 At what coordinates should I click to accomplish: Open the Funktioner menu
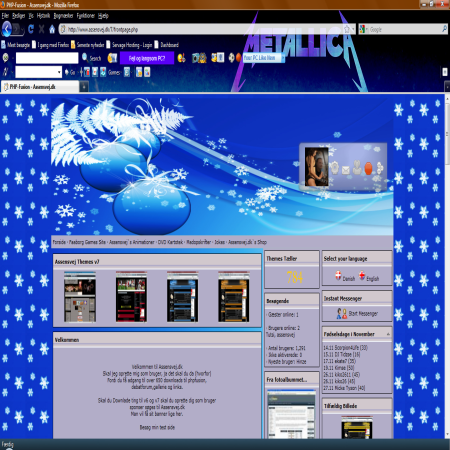tap(86, 15)
